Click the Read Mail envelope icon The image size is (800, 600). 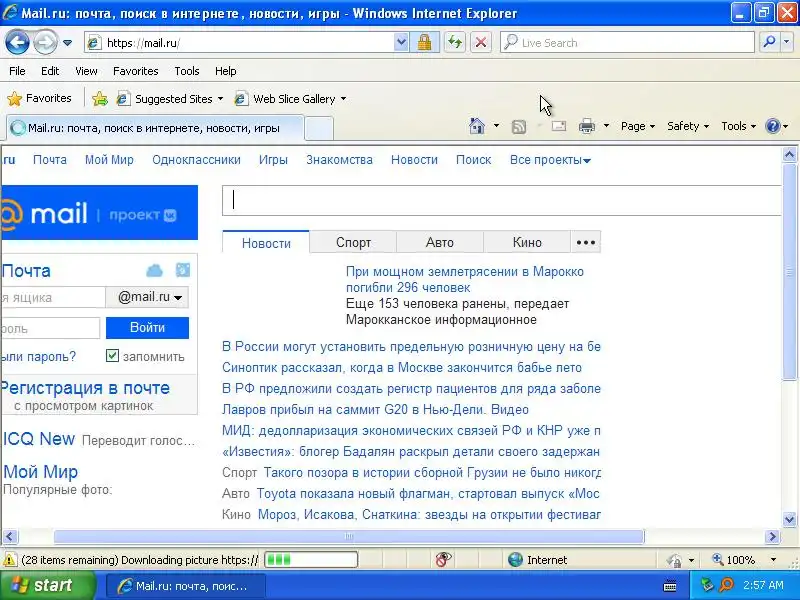click(x=559, y=126)
